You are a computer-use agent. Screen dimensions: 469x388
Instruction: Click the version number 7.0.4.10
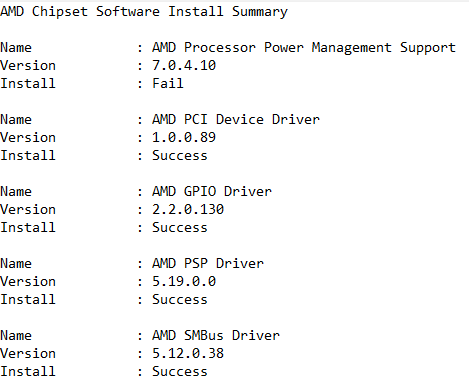click(184, 65)
